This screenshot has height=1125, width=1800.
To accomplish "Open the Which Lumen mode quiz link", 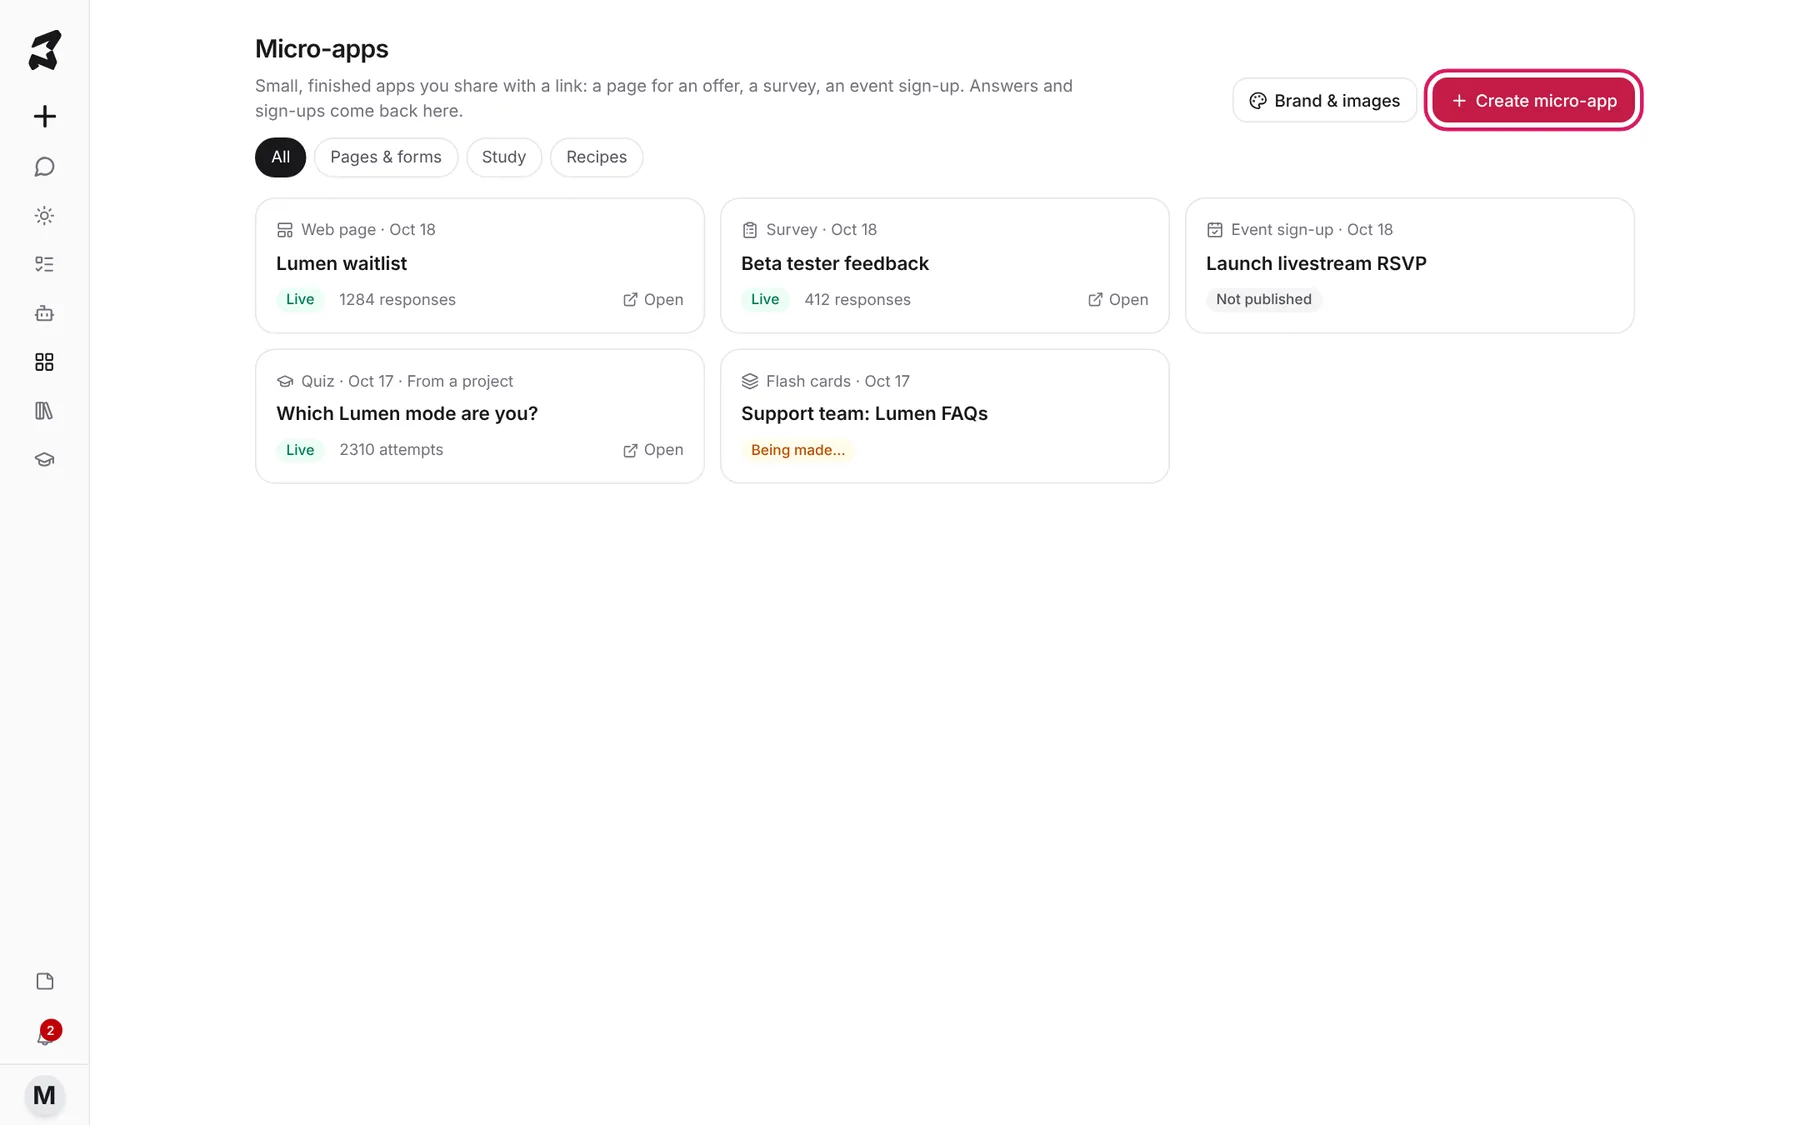I will tap(653, 450).
